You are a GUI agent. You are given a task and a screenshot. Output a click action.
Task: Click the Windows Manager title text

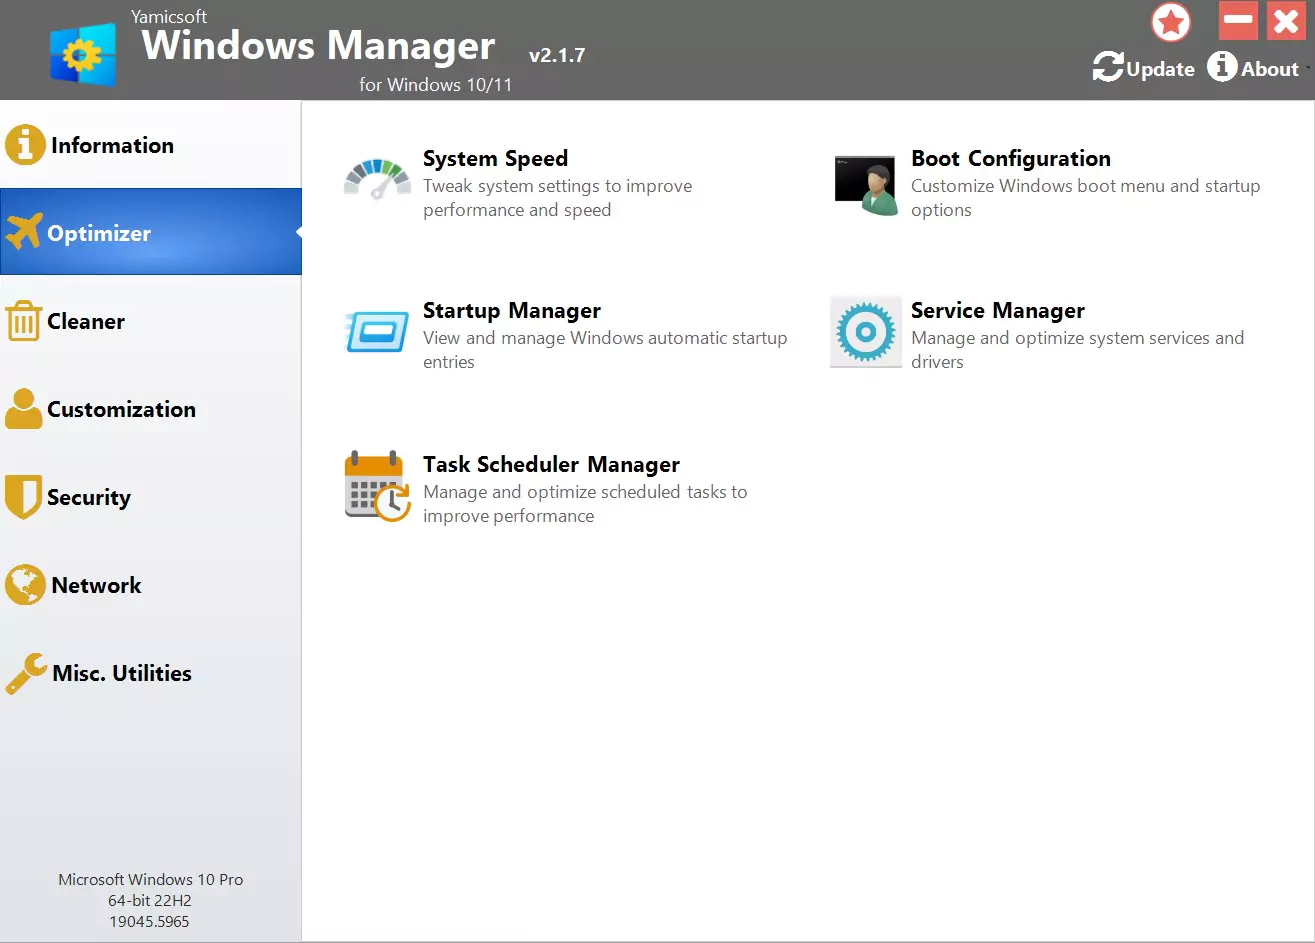(x=319, y=46)
